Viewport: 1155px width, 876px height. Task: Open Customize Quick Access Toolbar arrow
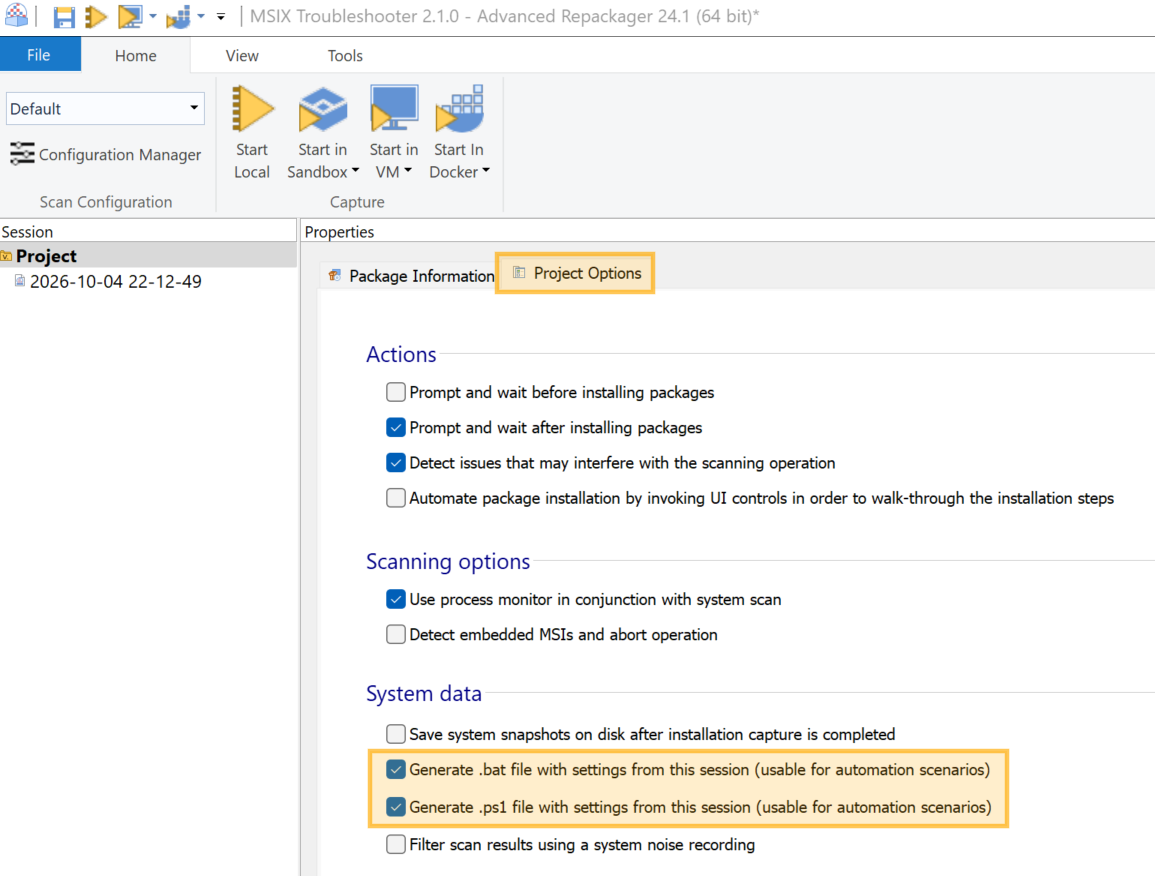(x=221, y=15)
